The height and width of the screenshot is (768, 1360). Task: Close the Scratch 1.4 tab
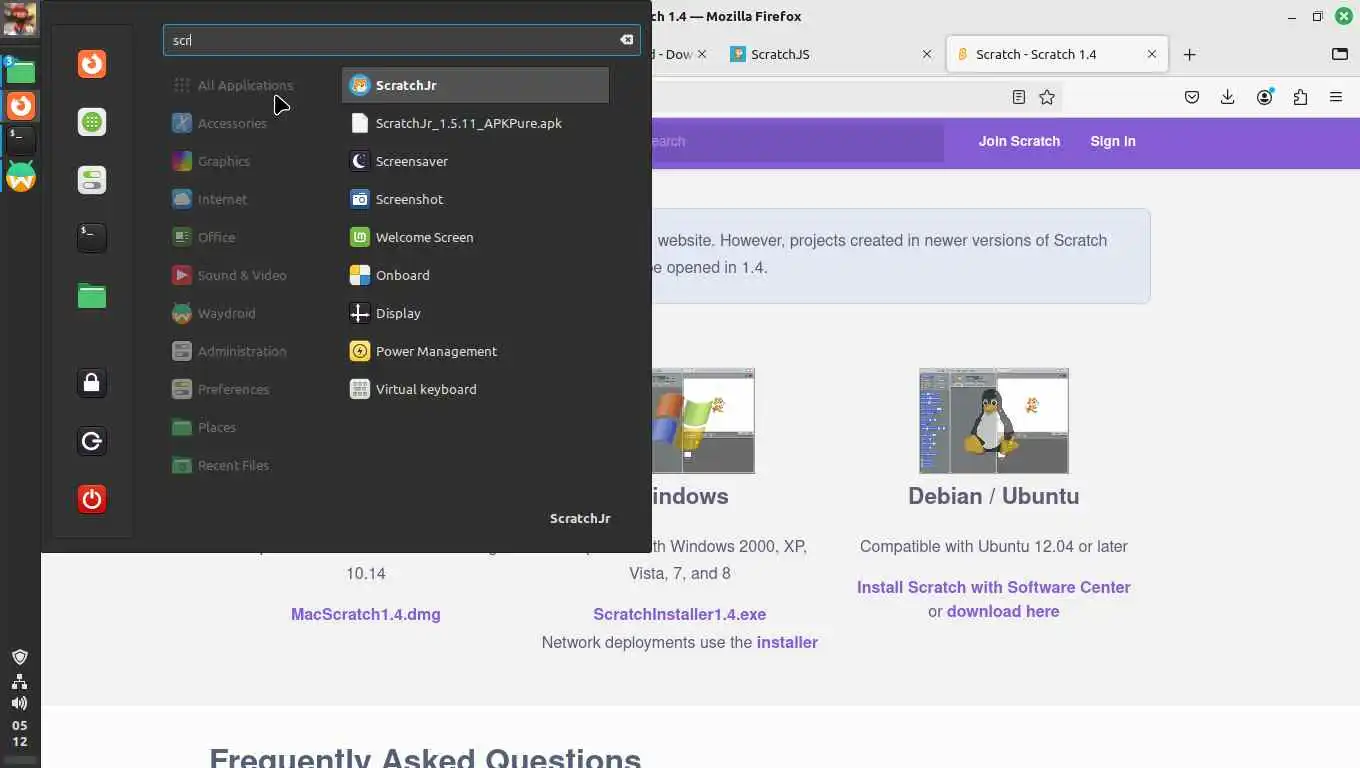pyautogui.click(x=1152, y=55)
